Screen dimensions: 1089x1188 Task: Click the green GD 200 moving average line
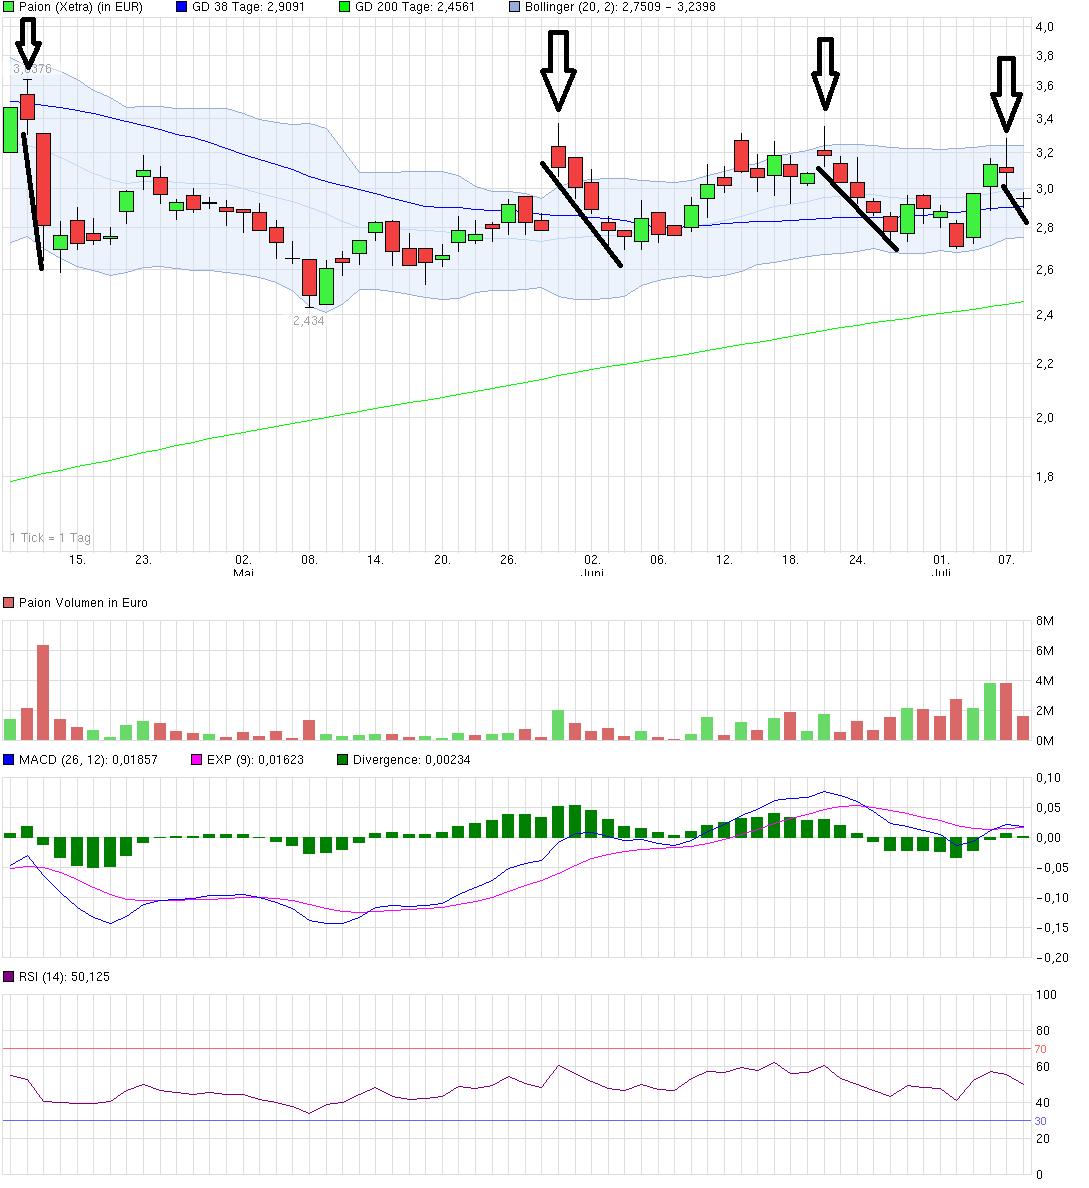515,384
